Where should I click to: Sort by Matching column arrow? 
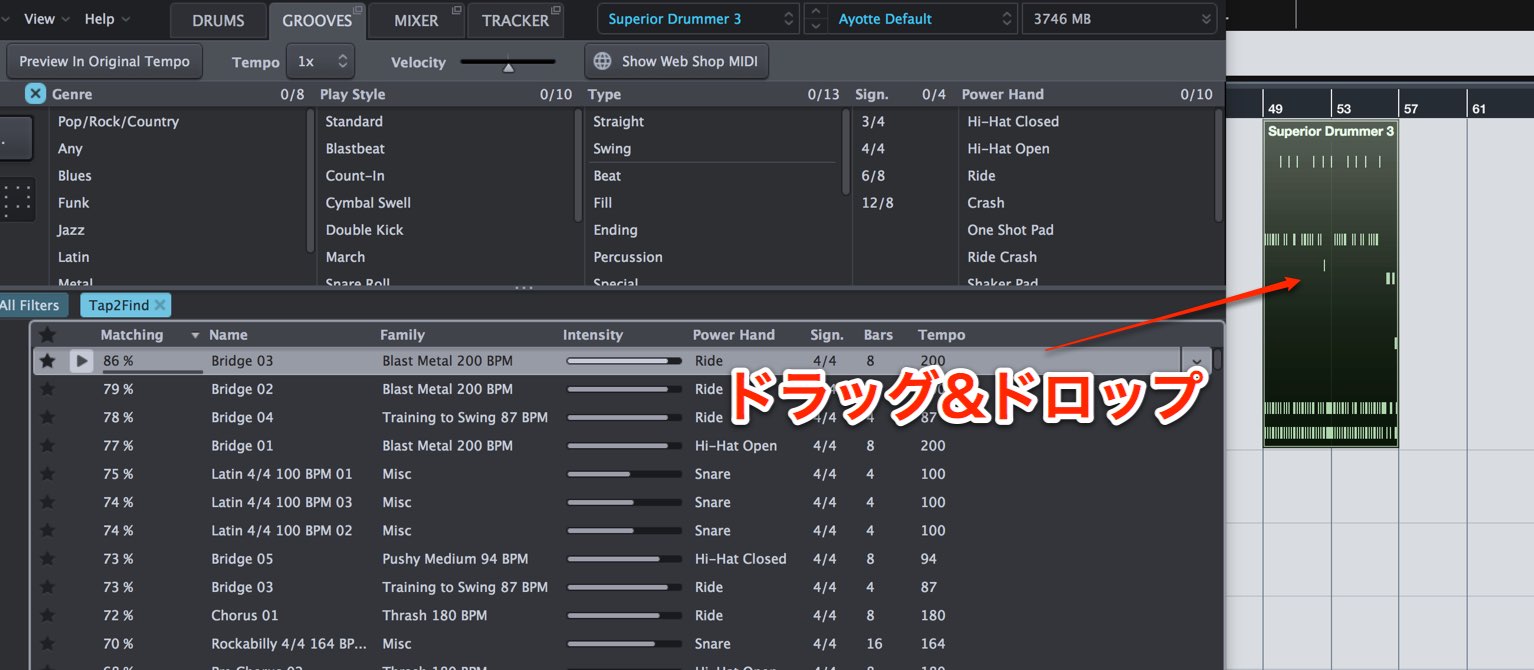[x=195, y=336]
